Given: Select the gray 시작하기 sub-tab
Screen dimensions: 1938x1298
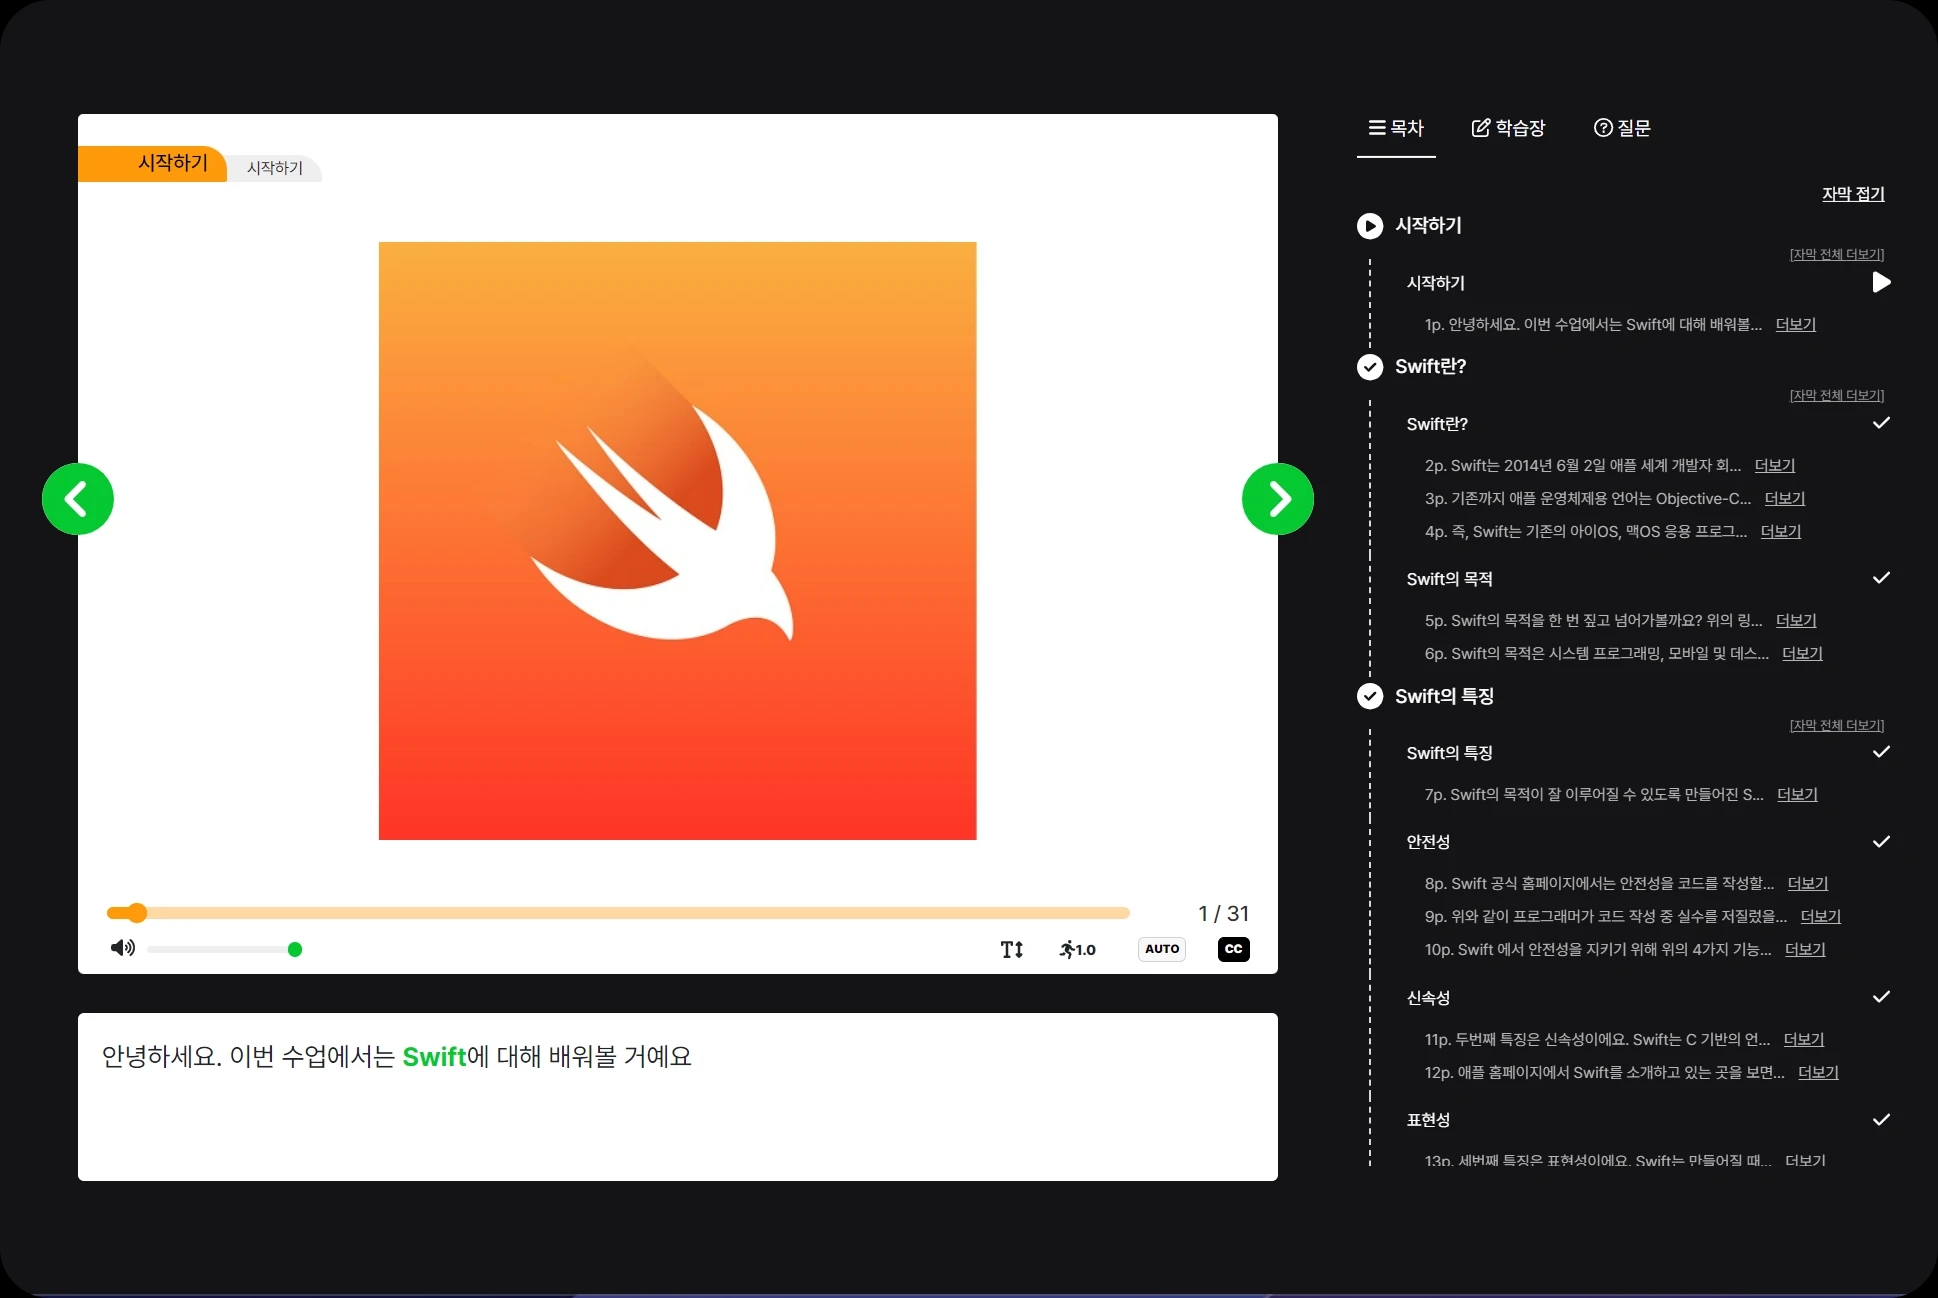Looking at the screenshot, I should point(275,168).
